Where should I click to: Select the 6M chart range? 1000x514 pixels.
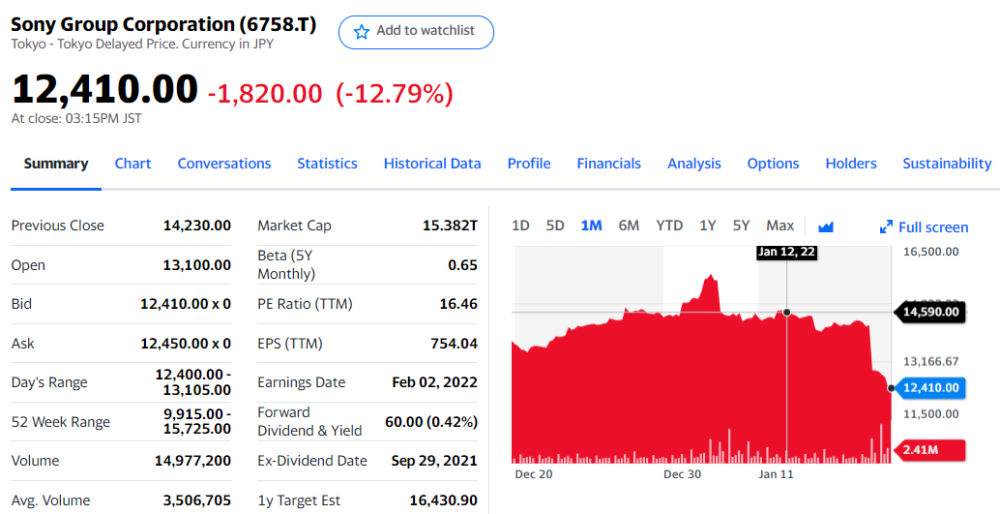pyautogui.click(x=628, y=226)
